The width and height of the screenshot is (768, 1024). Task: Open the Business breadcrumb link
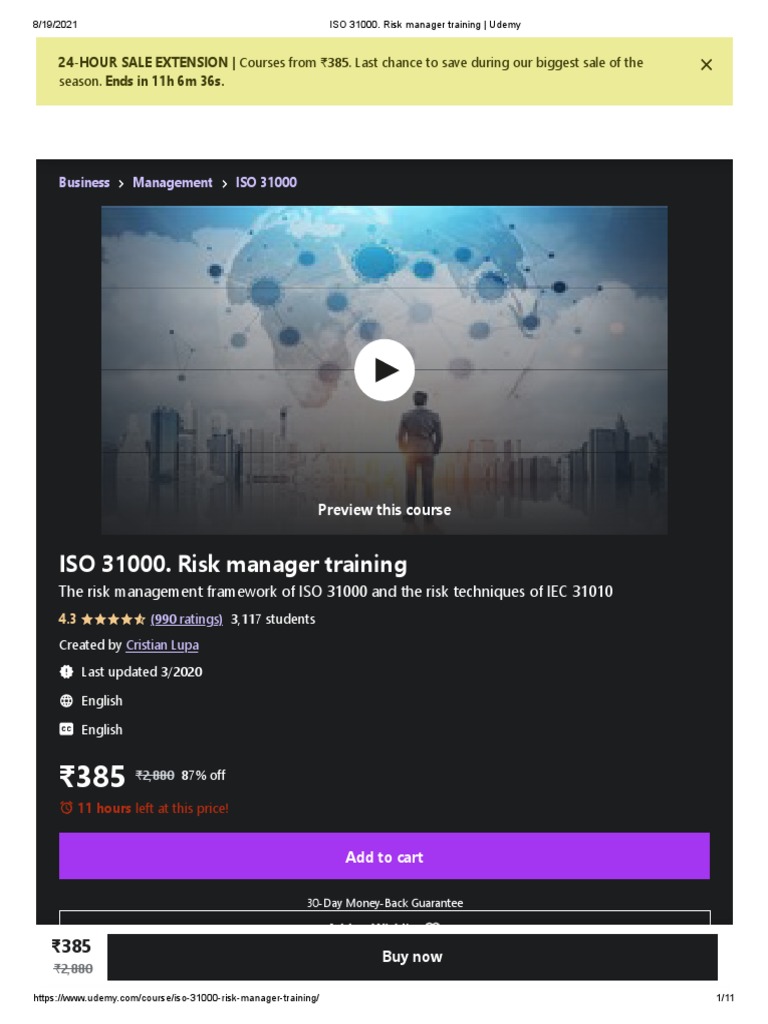click(x=84, y=182)
